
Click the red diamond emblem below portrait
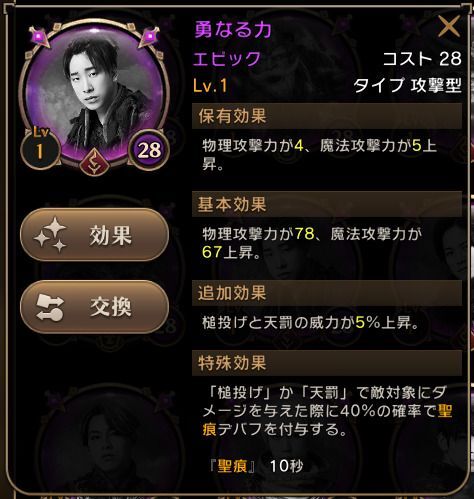point(95,161)
